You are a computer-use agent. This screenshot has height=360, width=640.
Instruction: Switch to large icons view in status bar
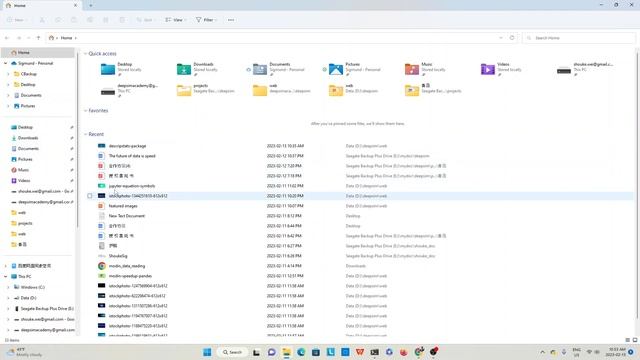[635, 340]
